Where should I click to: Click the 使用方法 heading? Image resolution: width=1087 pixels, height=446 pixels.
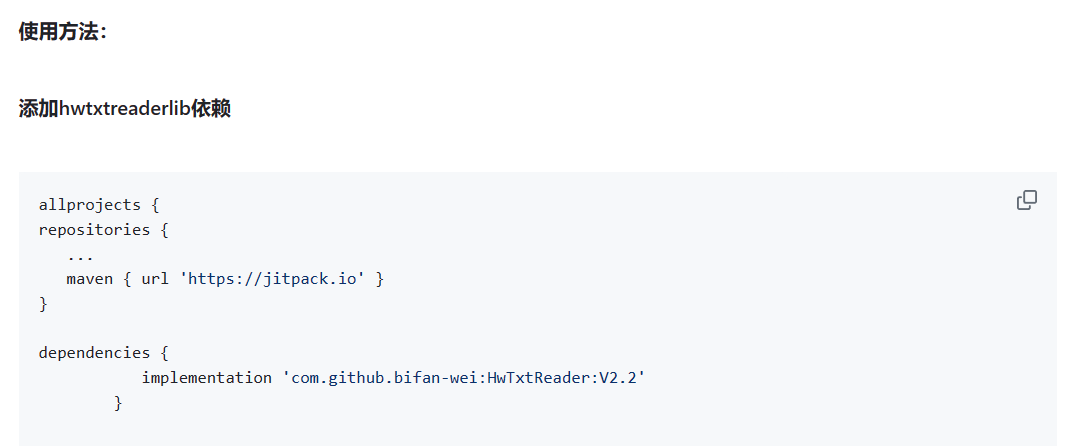coord(62,32)
